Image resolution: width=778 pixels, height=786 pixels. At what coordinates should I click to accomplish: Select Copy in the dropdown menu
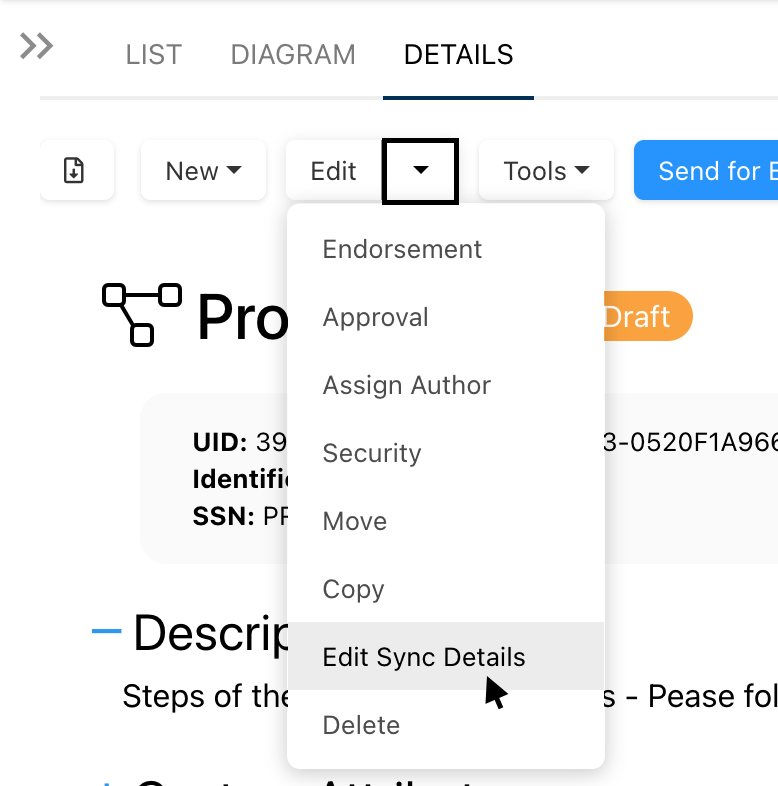click(353, 589)
